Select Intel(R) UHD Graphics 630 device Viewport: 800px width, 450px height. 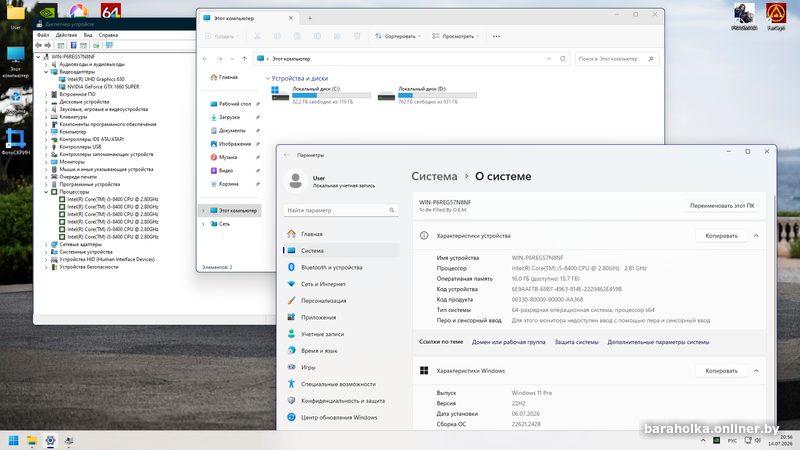tap(95, 79)
